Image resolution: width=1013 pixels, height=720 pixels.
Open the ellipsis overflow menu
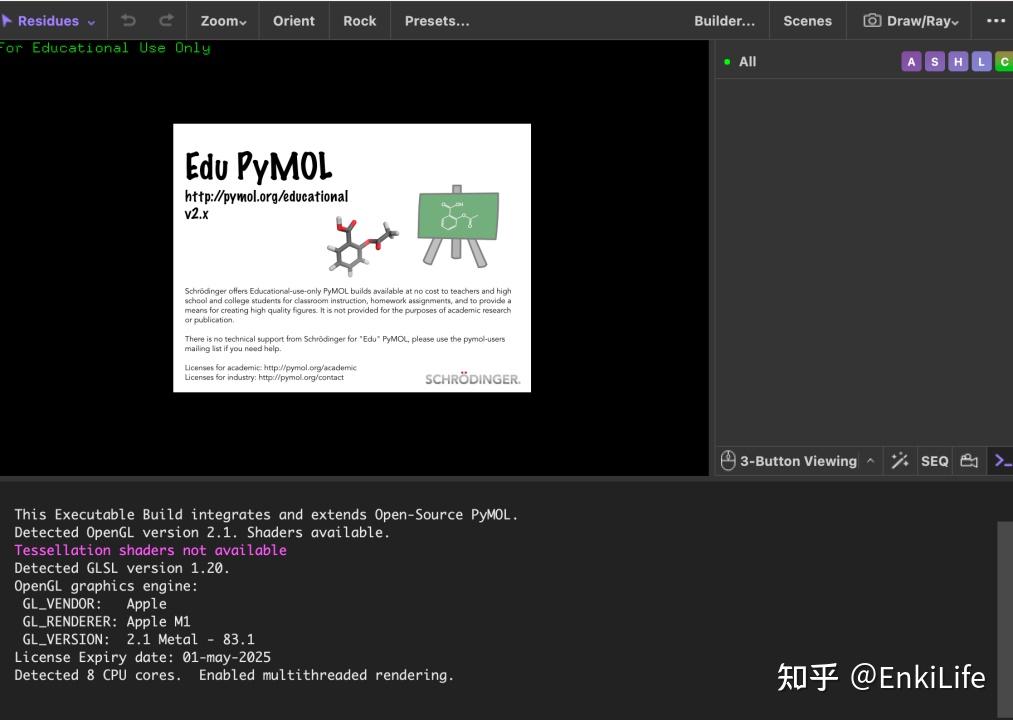pos(995,20)
